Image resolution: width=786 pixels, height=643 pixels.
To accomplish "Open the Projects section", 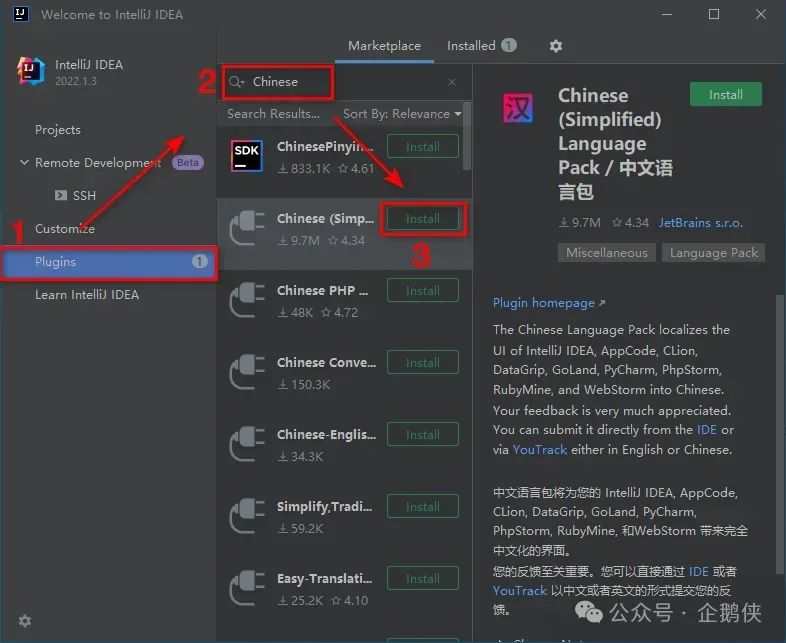I will pyautogui.click(x=58, y=130).
